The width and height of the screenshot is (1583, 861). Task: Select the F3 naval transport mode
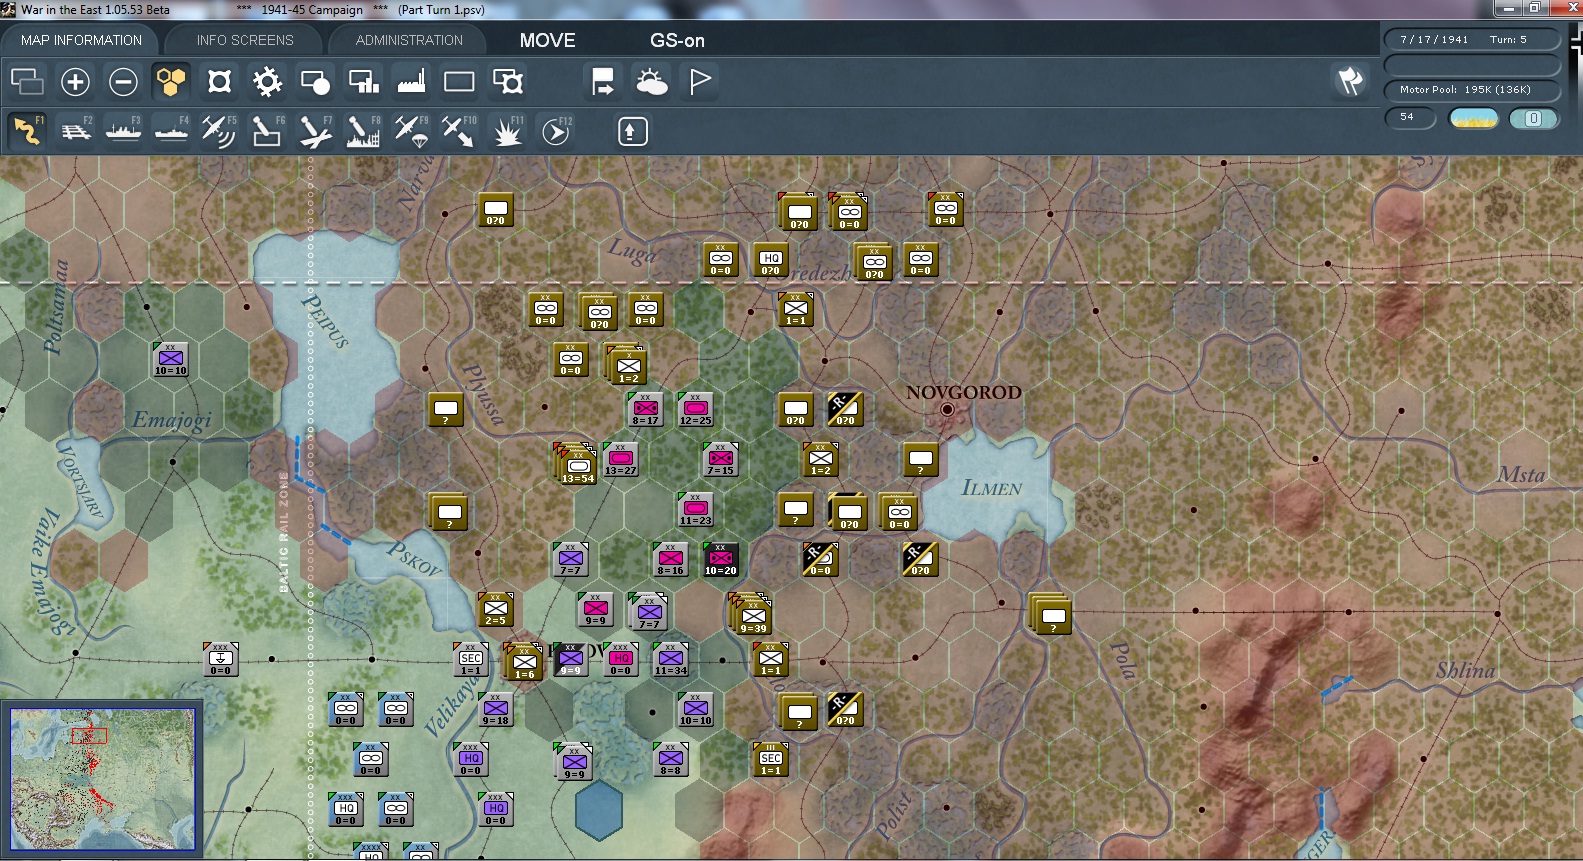[x=123, y=131]
